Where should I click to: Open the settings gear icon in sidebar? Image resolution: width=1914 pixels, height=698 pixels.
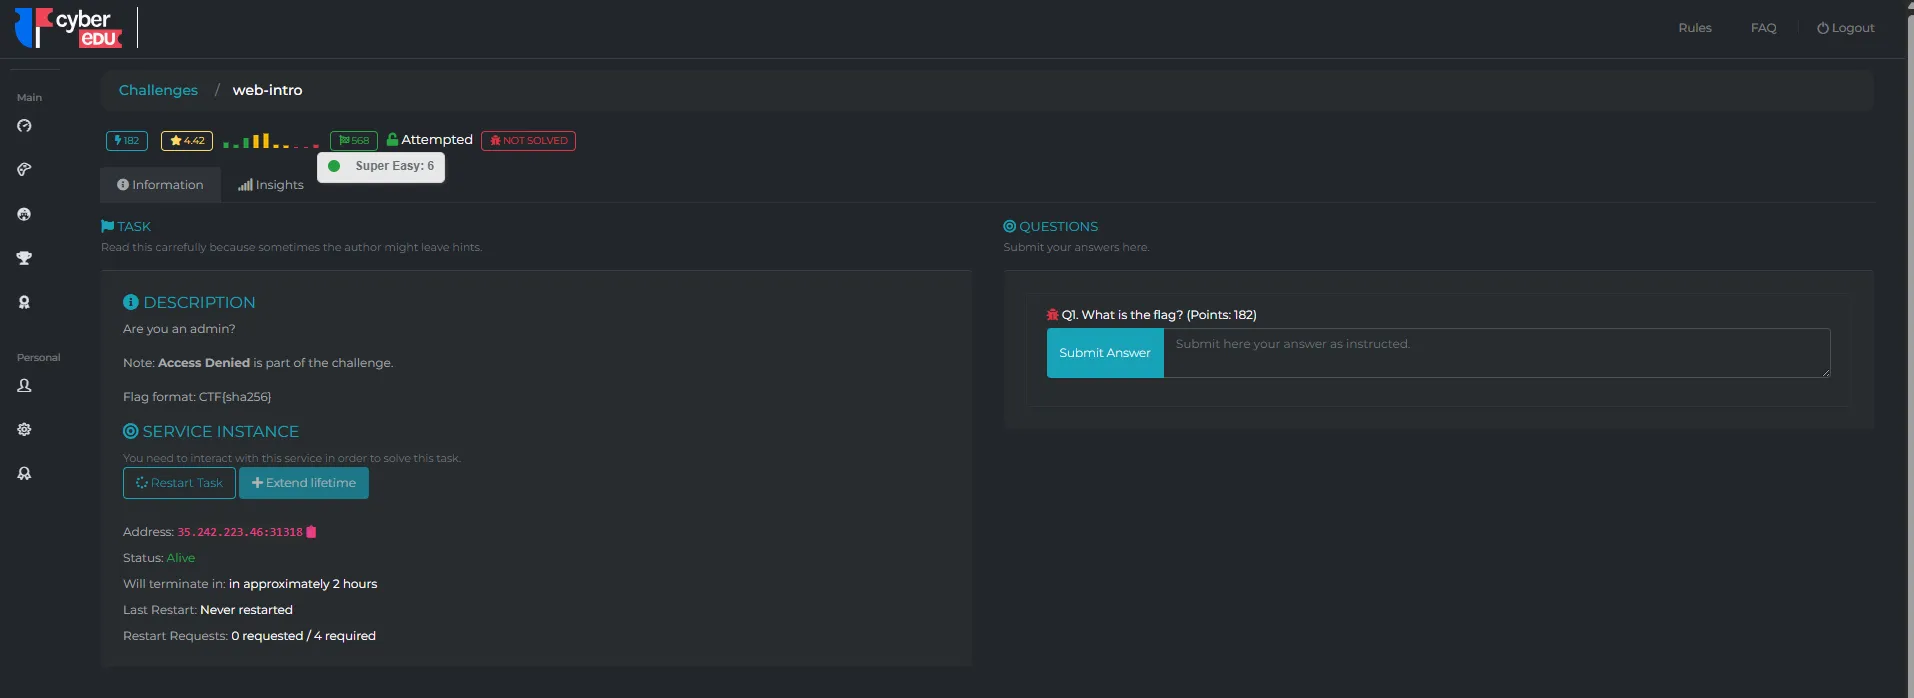click(24, 430)
